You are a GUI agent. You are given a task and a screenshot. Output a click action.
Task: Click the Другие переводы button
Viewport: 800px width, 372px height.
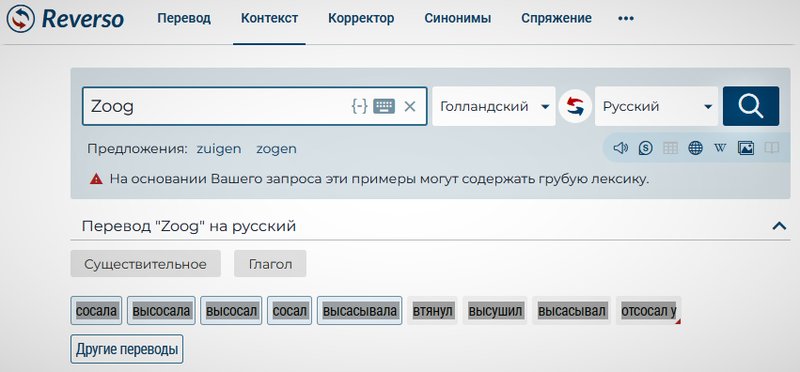tap(127, 350)
